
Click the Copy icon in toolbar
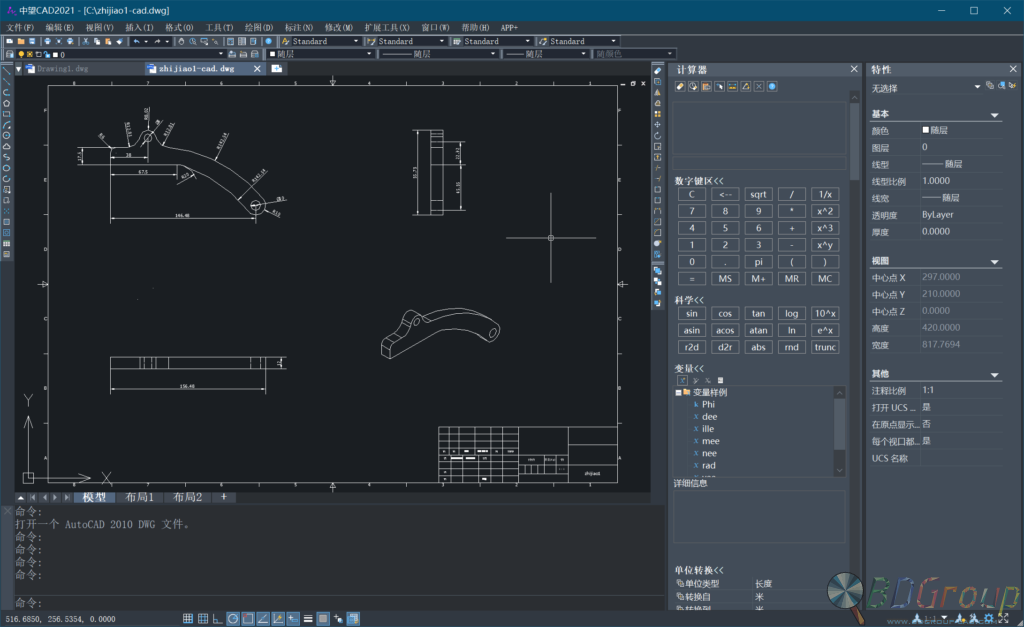[x=97, y=41]
